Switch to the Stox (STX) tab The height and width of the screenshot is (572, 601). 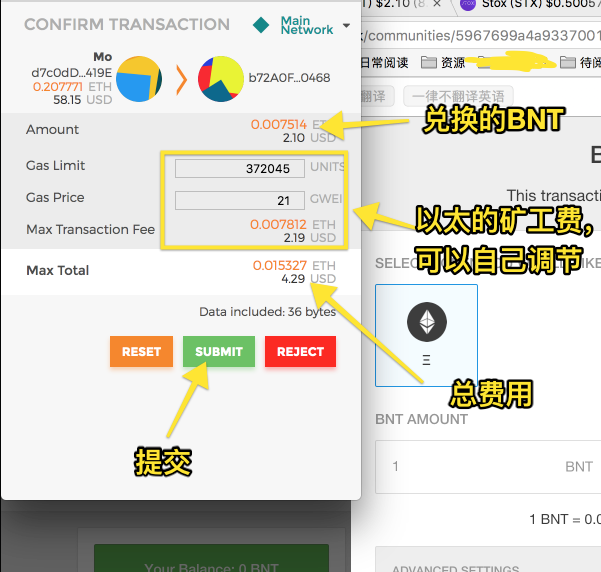531,5
